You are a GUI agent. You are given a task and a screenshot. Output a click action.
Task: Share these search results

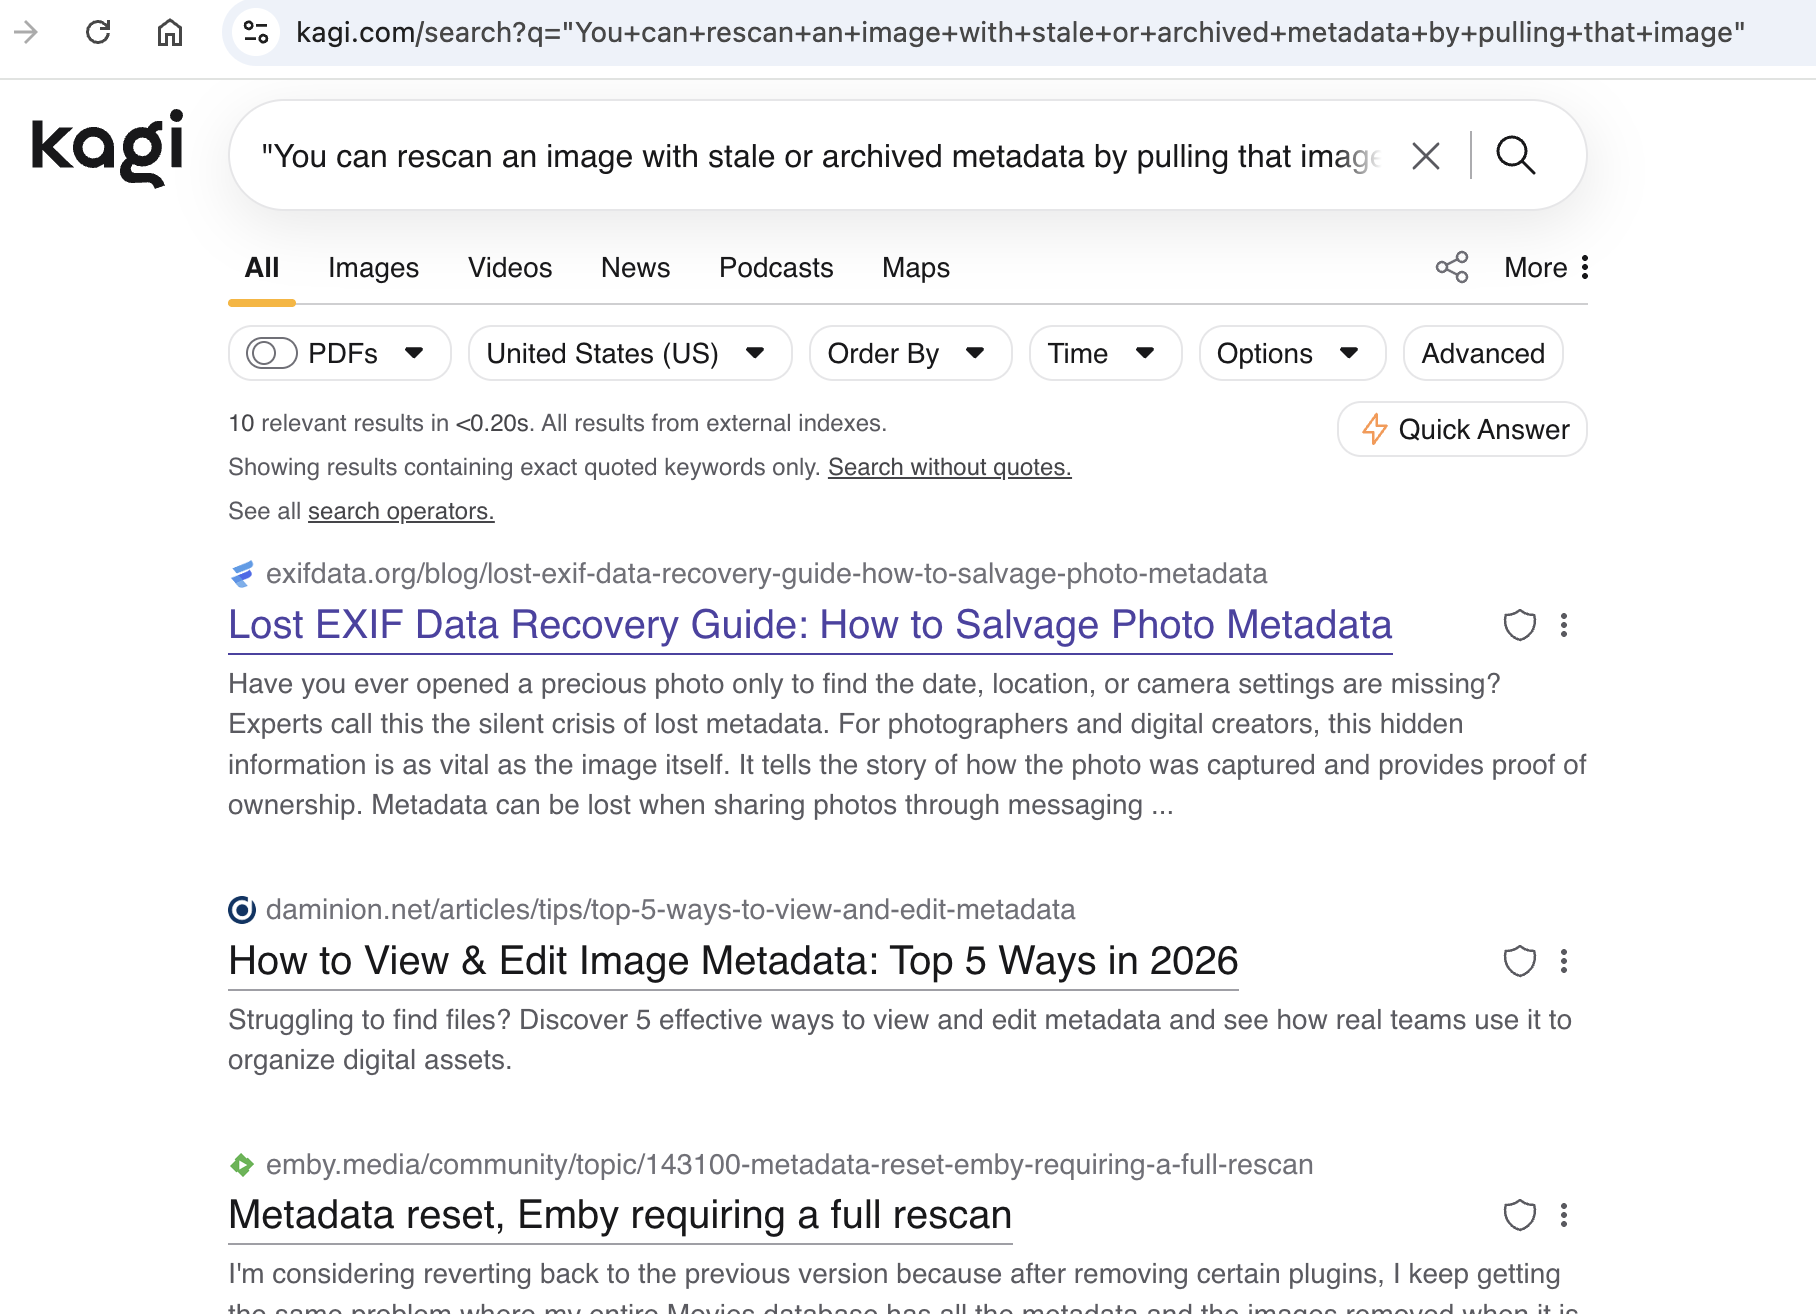[x=1452, y=267]
